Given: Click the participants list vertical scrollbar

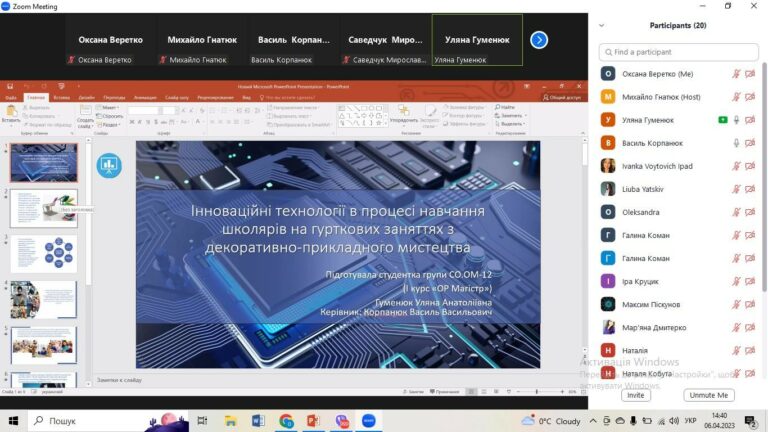Looking at the screenshot, I should [x=764, y=177].
